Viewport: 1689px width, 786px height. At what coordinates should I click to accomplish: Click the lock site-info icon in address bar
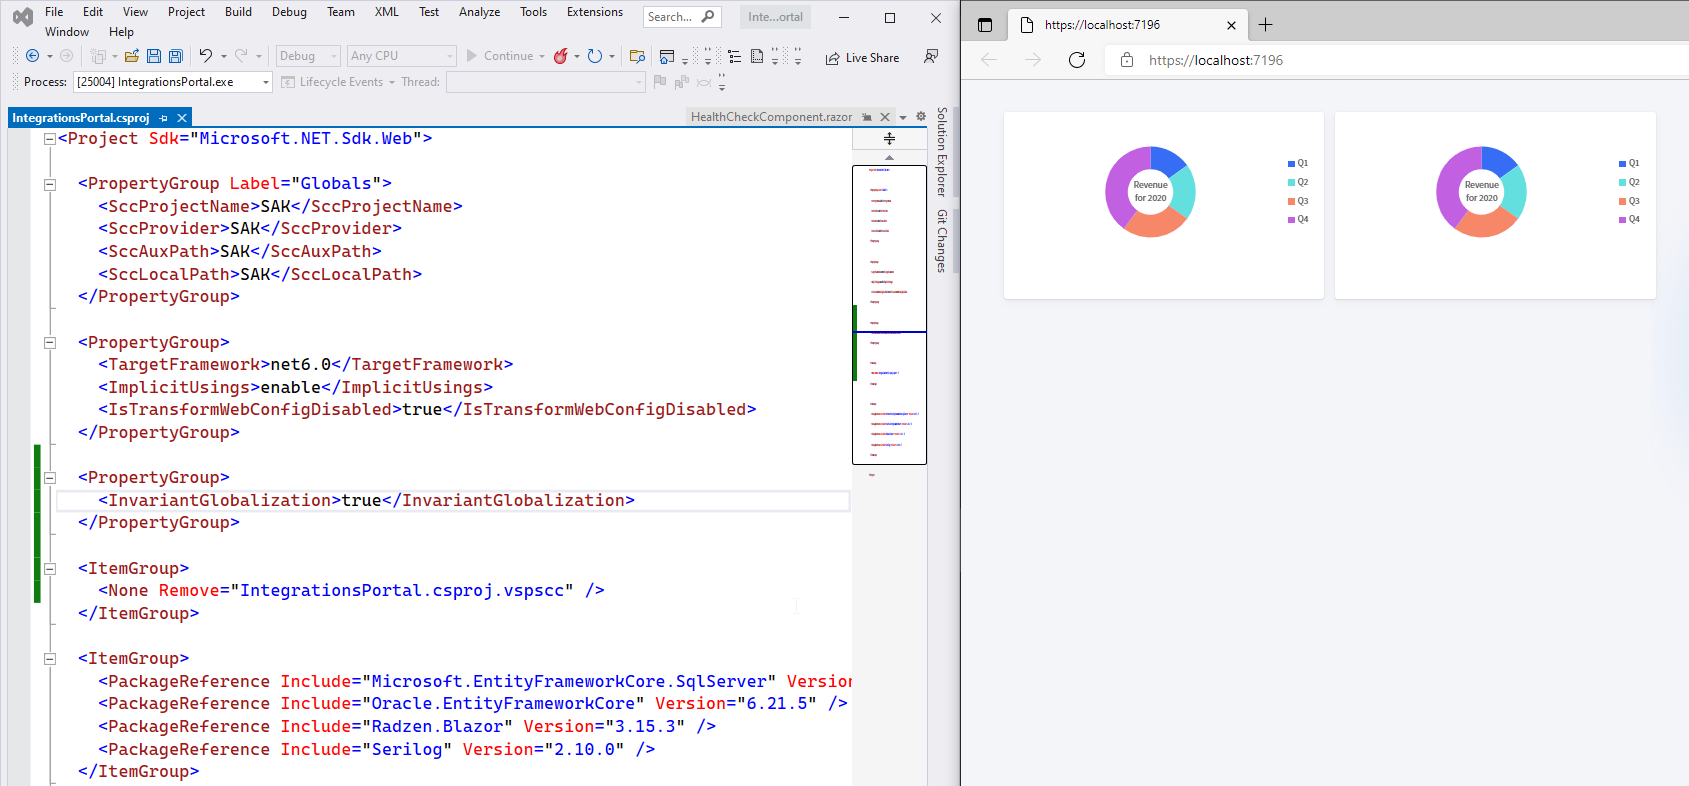[1127, 60]
